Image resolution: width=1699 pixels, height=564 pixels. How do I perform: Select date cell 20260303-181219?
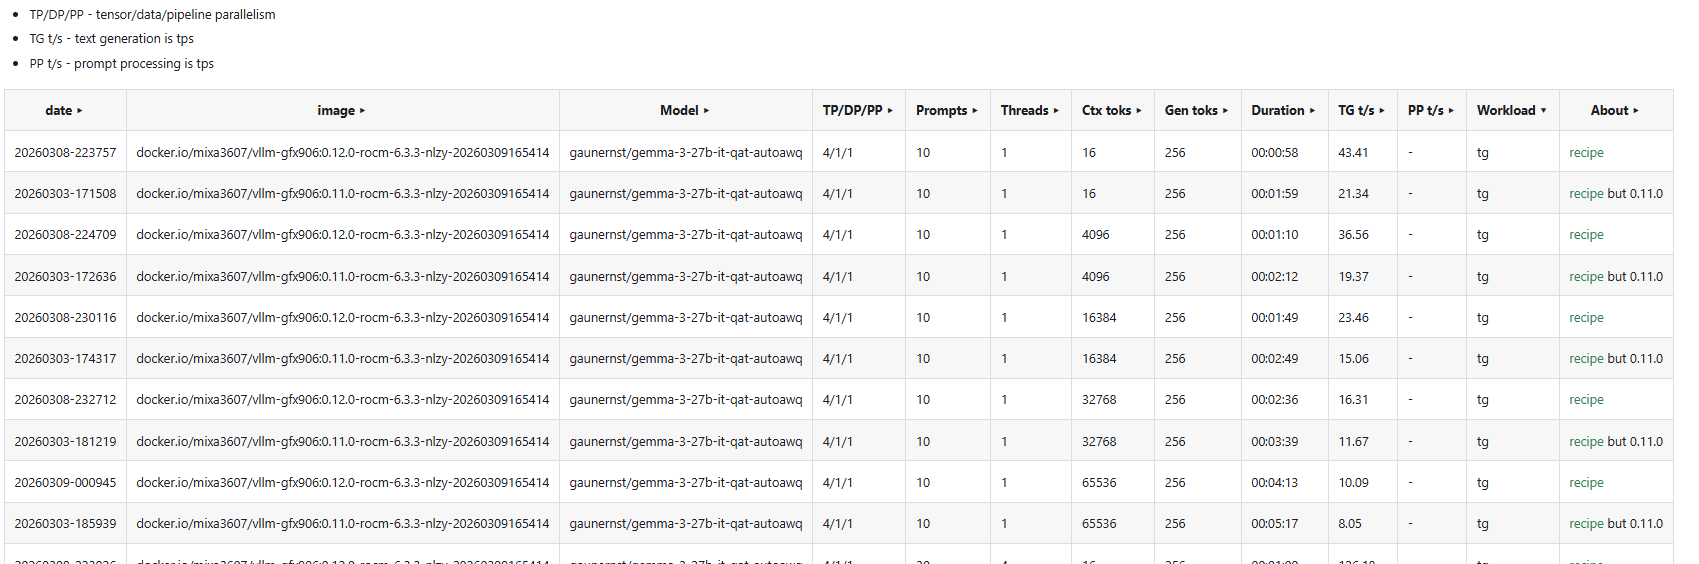[65, 442]
